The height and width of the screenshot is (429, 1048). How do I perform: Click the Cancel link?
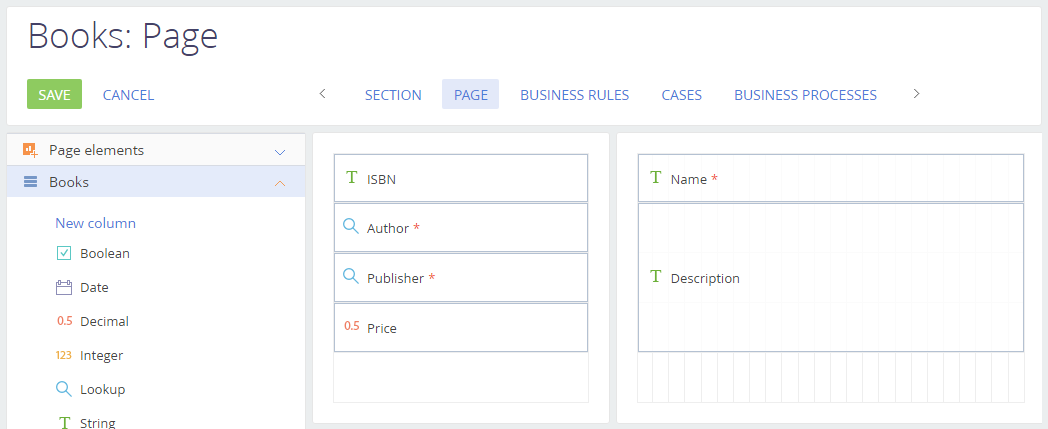coord(128,95)
